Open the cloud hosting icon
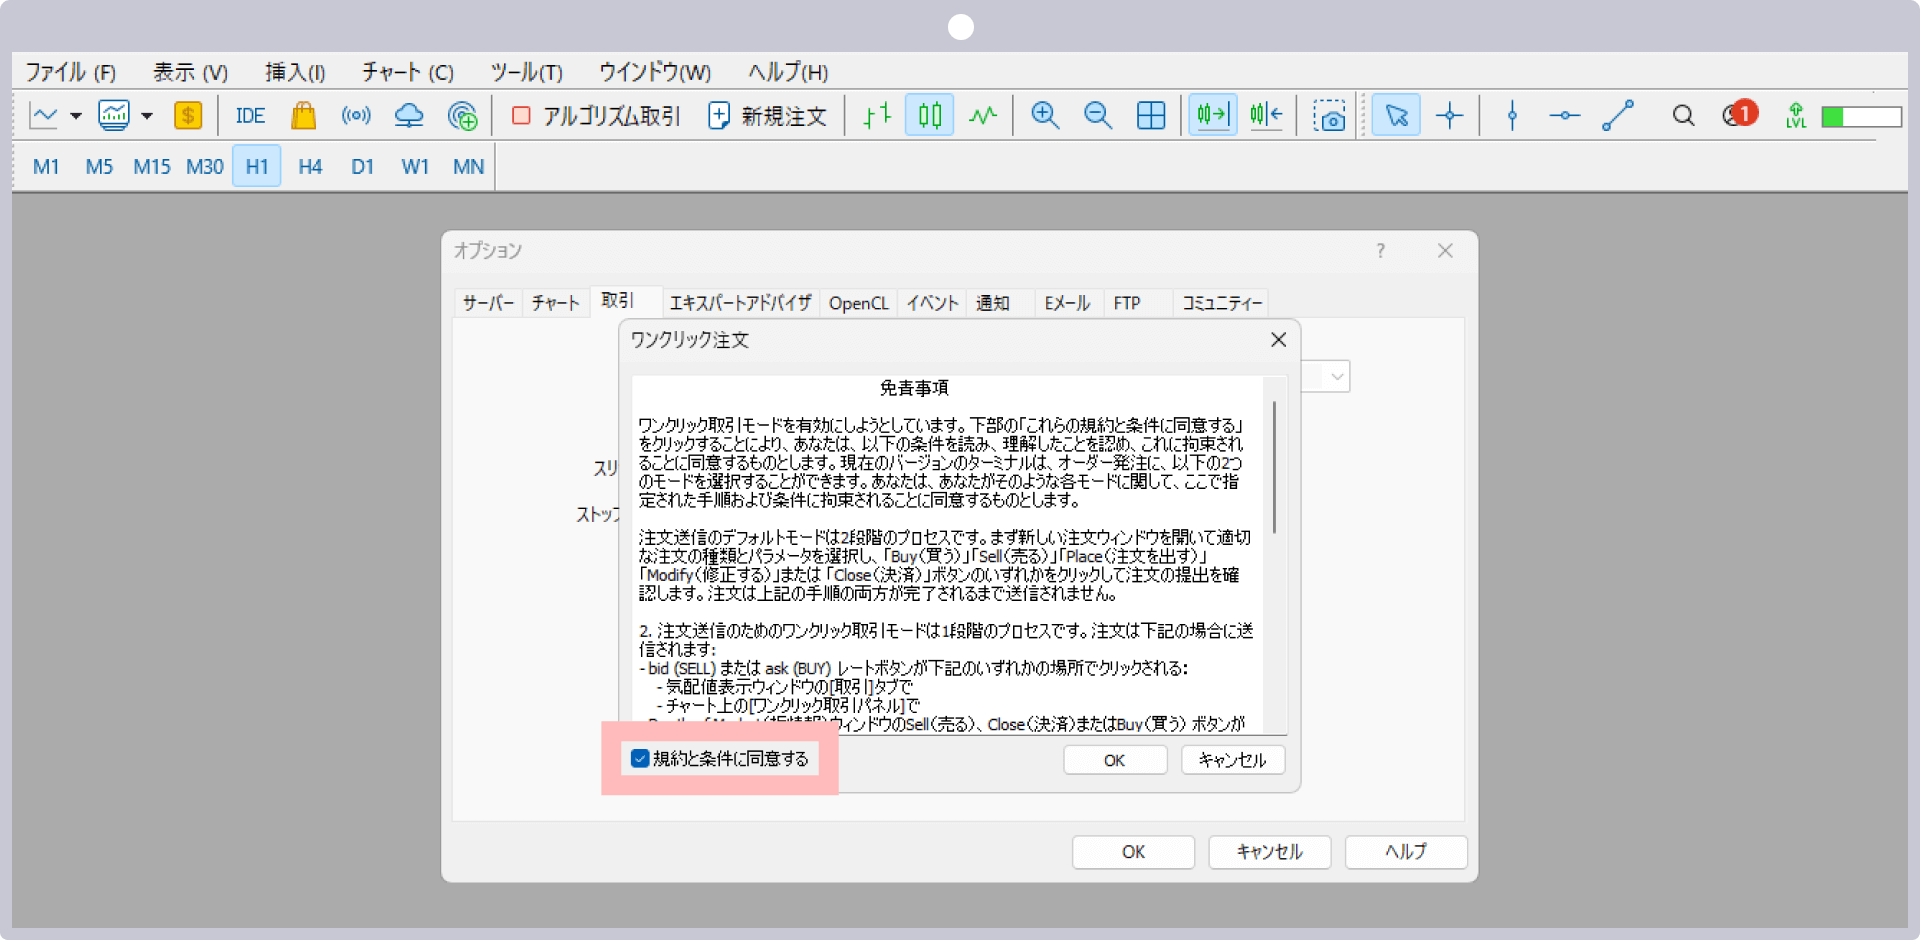The image size is (1920, 940). [409, 116]
